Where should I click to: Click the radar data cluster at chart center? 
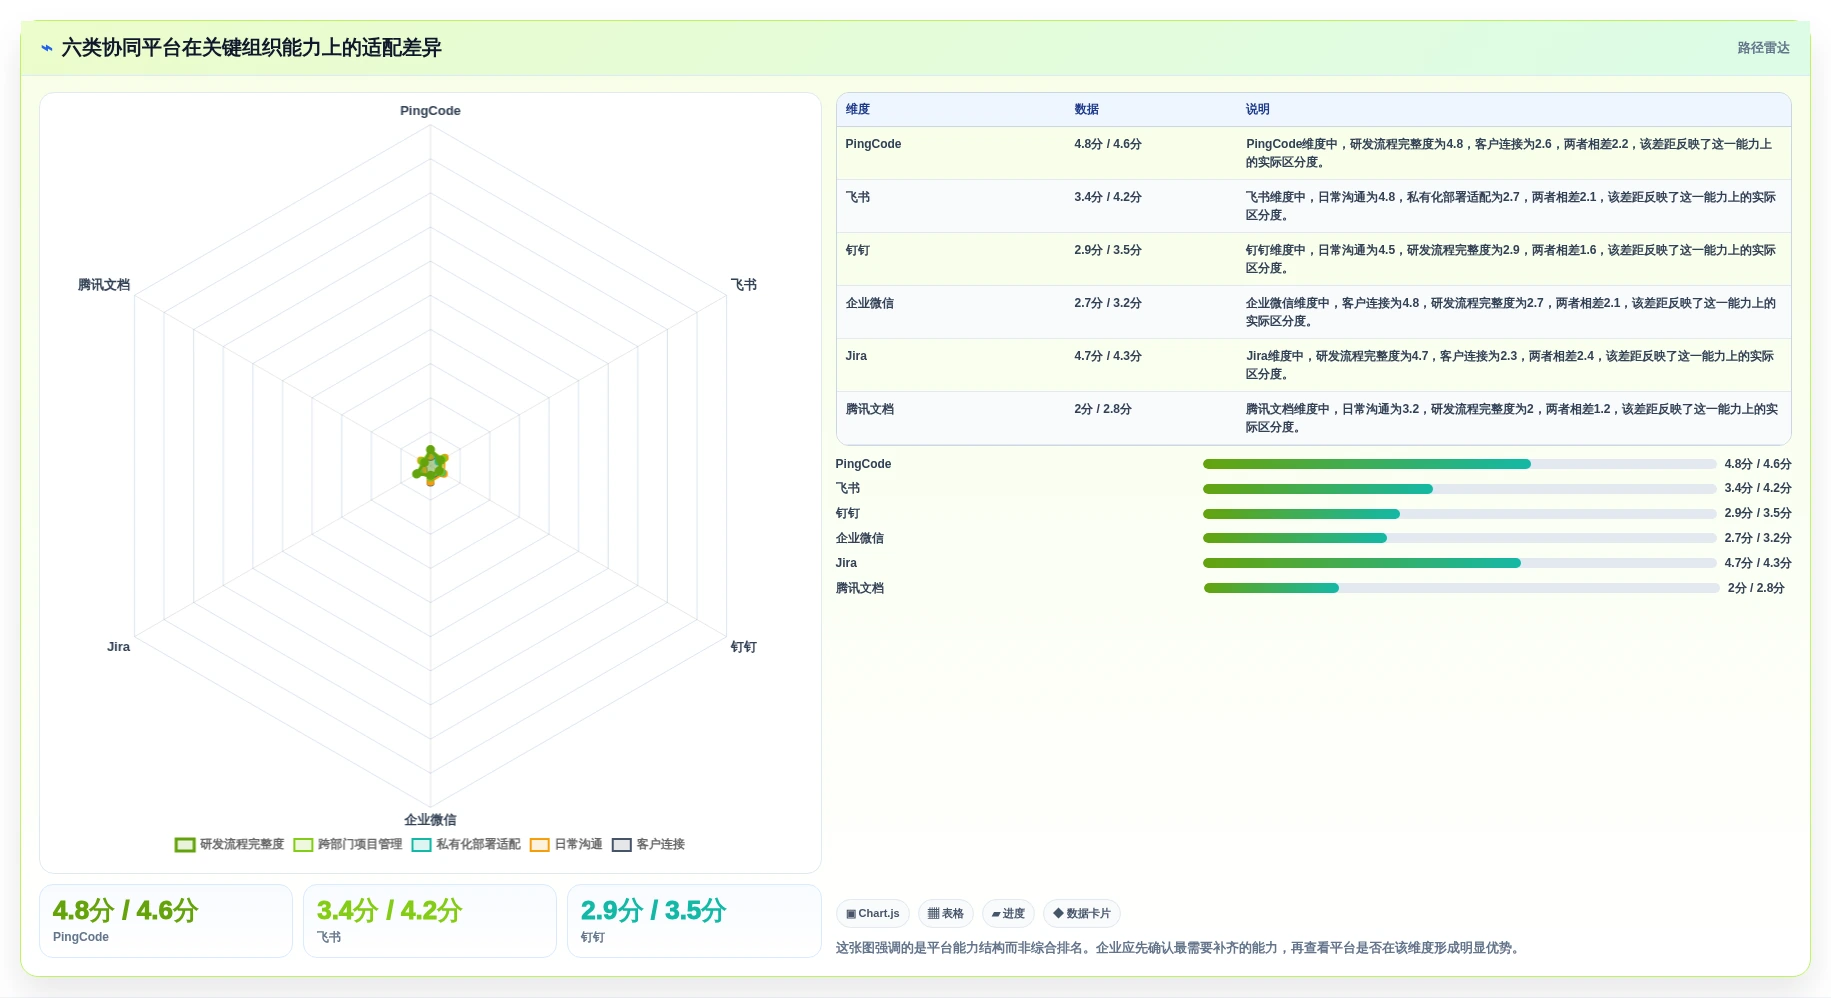[x=431, y=465]
